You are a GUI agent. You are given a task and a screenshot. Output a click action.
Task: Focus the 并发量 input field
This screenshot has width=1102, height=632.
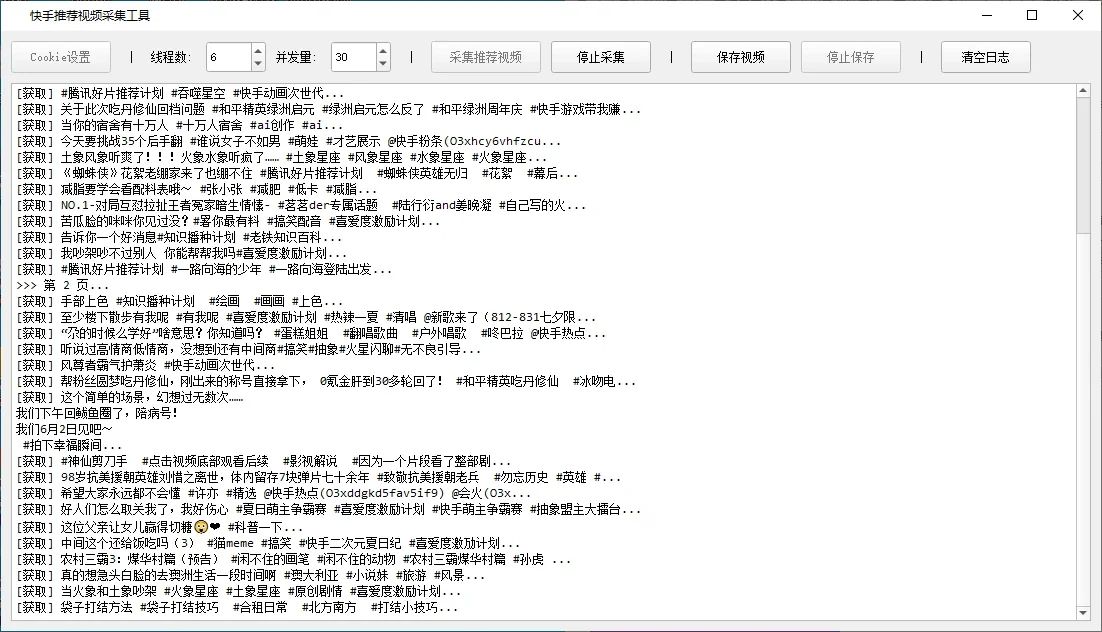(354, 57)
